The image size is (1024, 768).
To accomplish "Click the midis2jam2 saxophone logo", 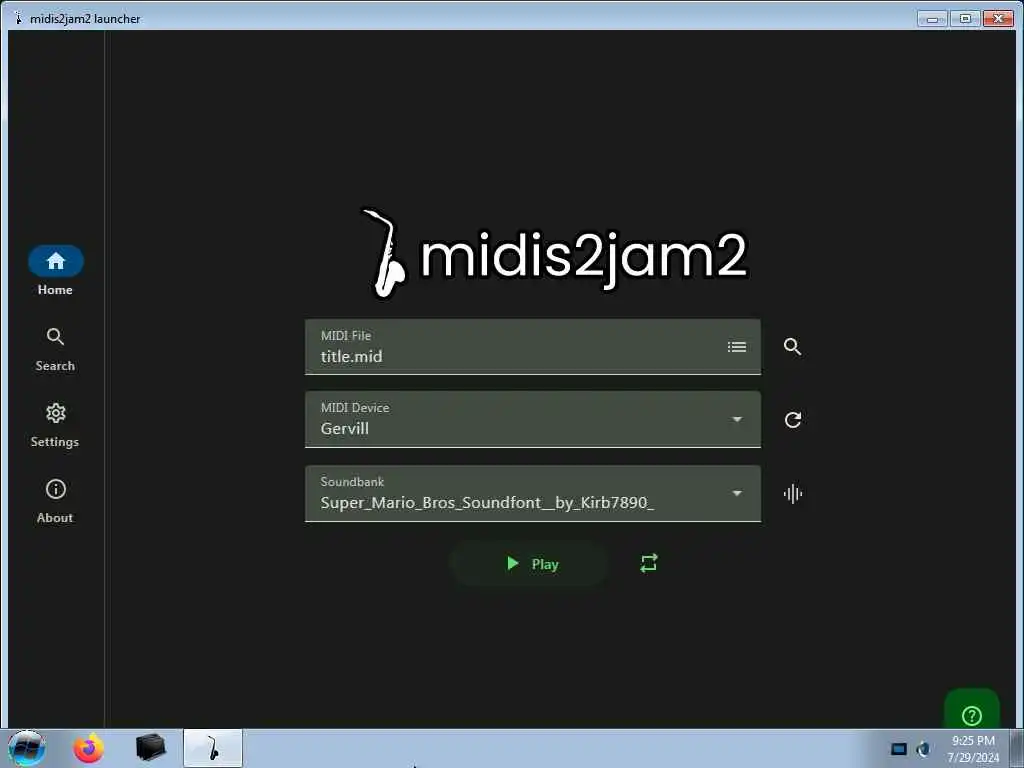I will (385, 253).
